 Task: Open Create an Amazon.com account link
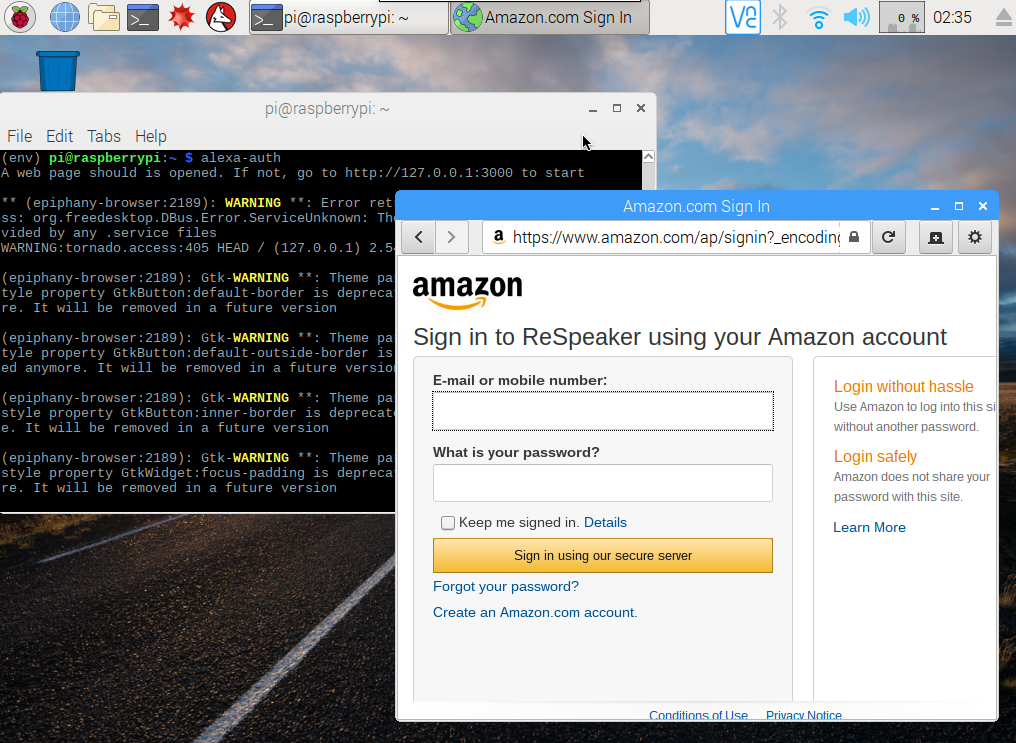pyautogui.click(x=535, y=612)
